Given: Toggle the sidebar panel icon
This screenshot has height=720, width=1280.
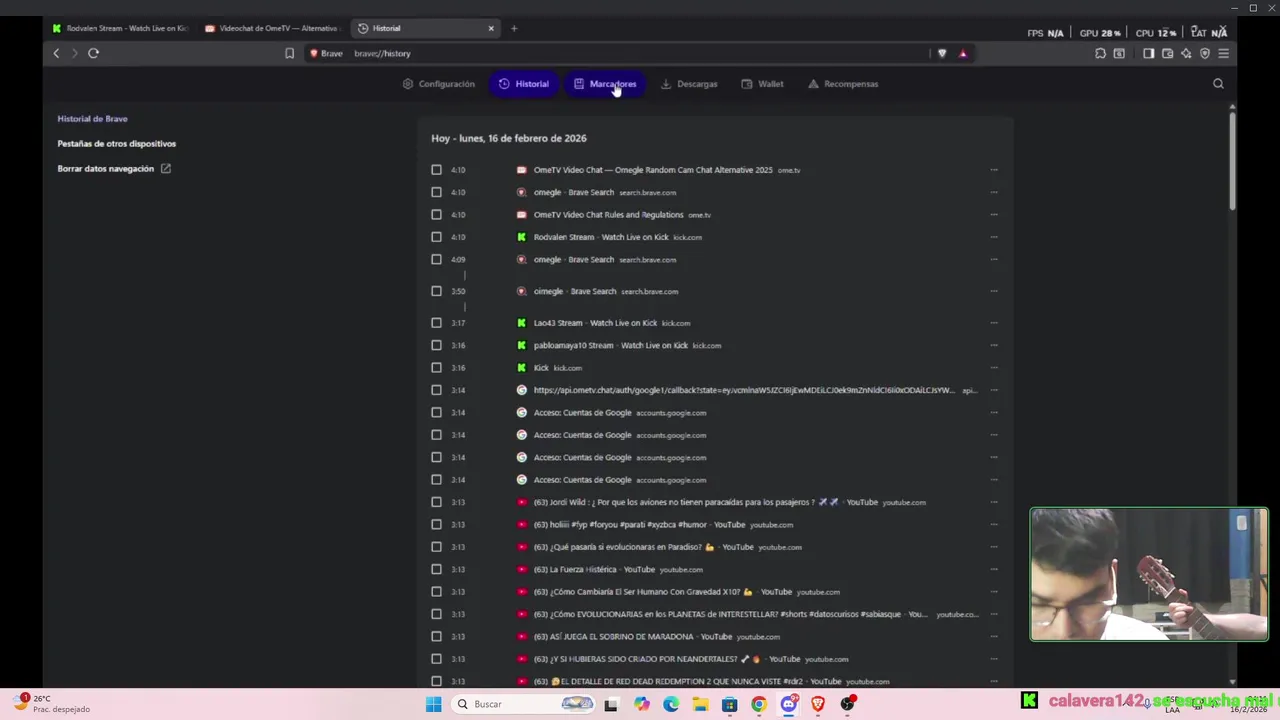Looking at the screenshot, I should [x=1148, y=53].
